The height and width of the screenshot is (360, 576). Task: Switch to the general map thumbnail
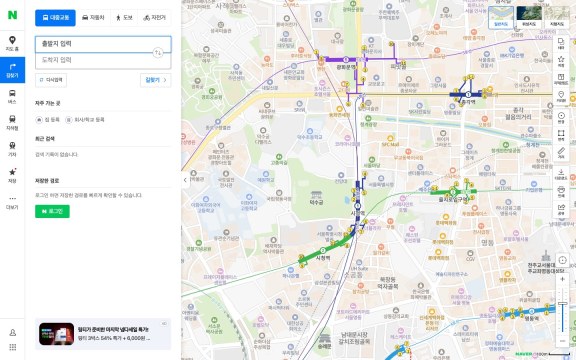[501, 17]
